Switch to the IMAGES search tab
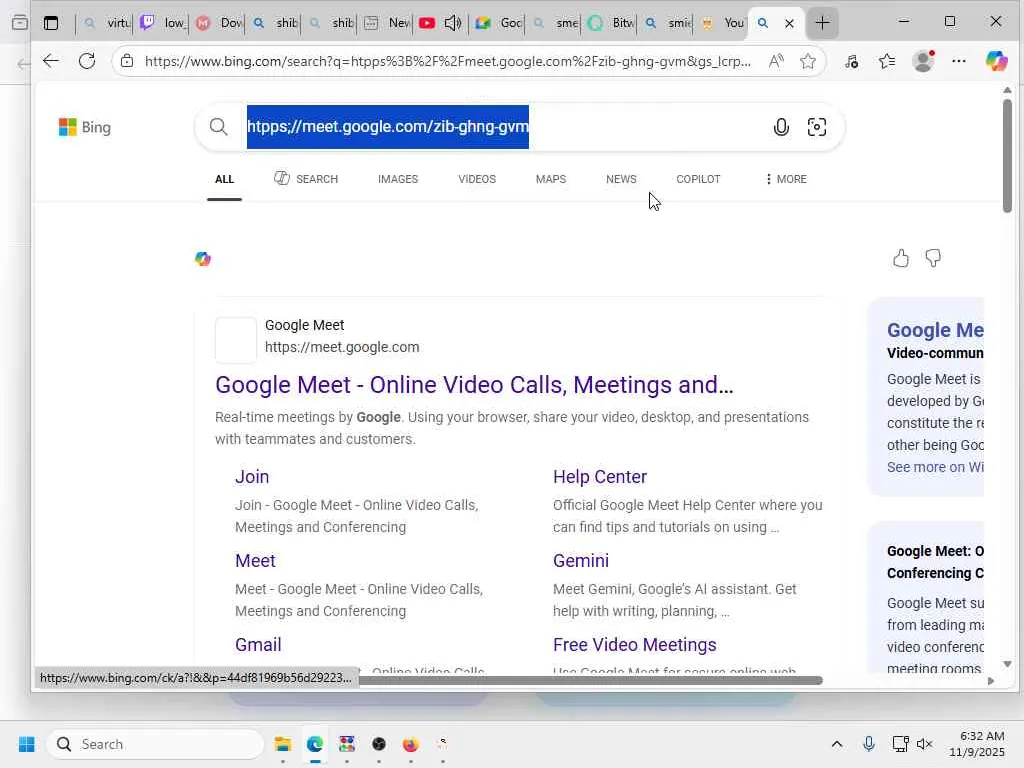 pyautogui.click(x=398, y=179)
